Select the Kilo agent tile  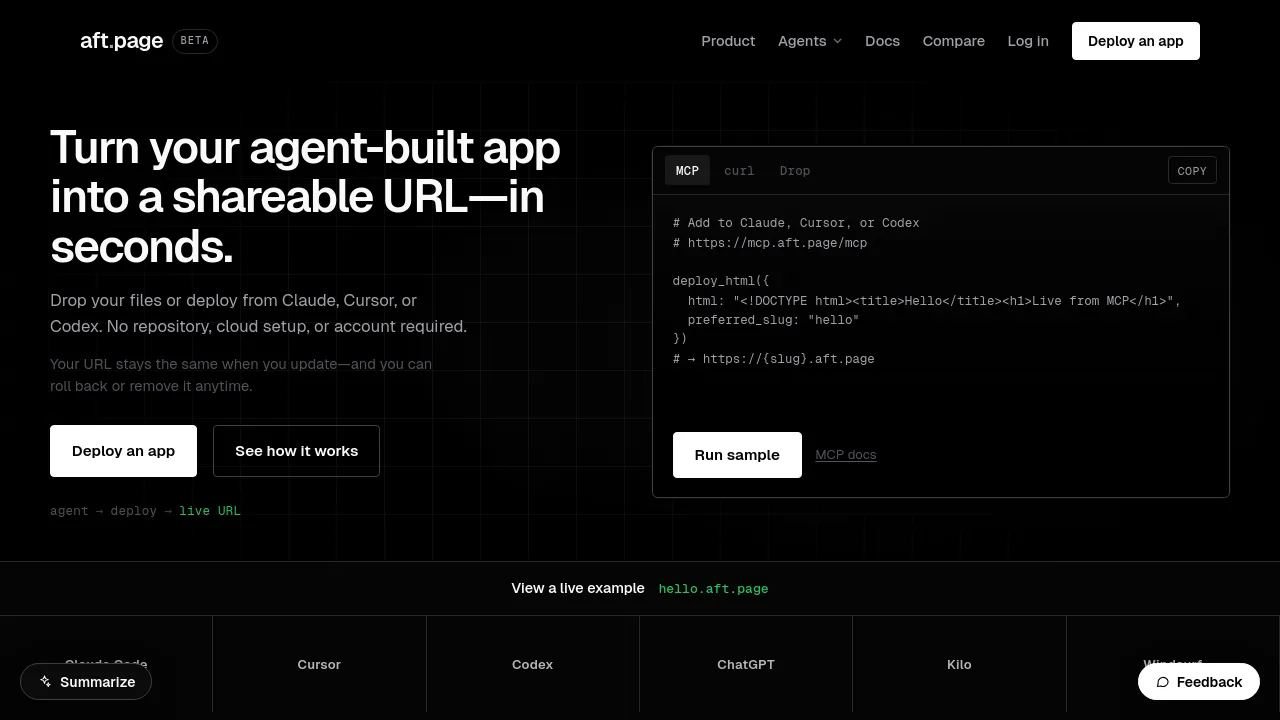click(959, 664)
